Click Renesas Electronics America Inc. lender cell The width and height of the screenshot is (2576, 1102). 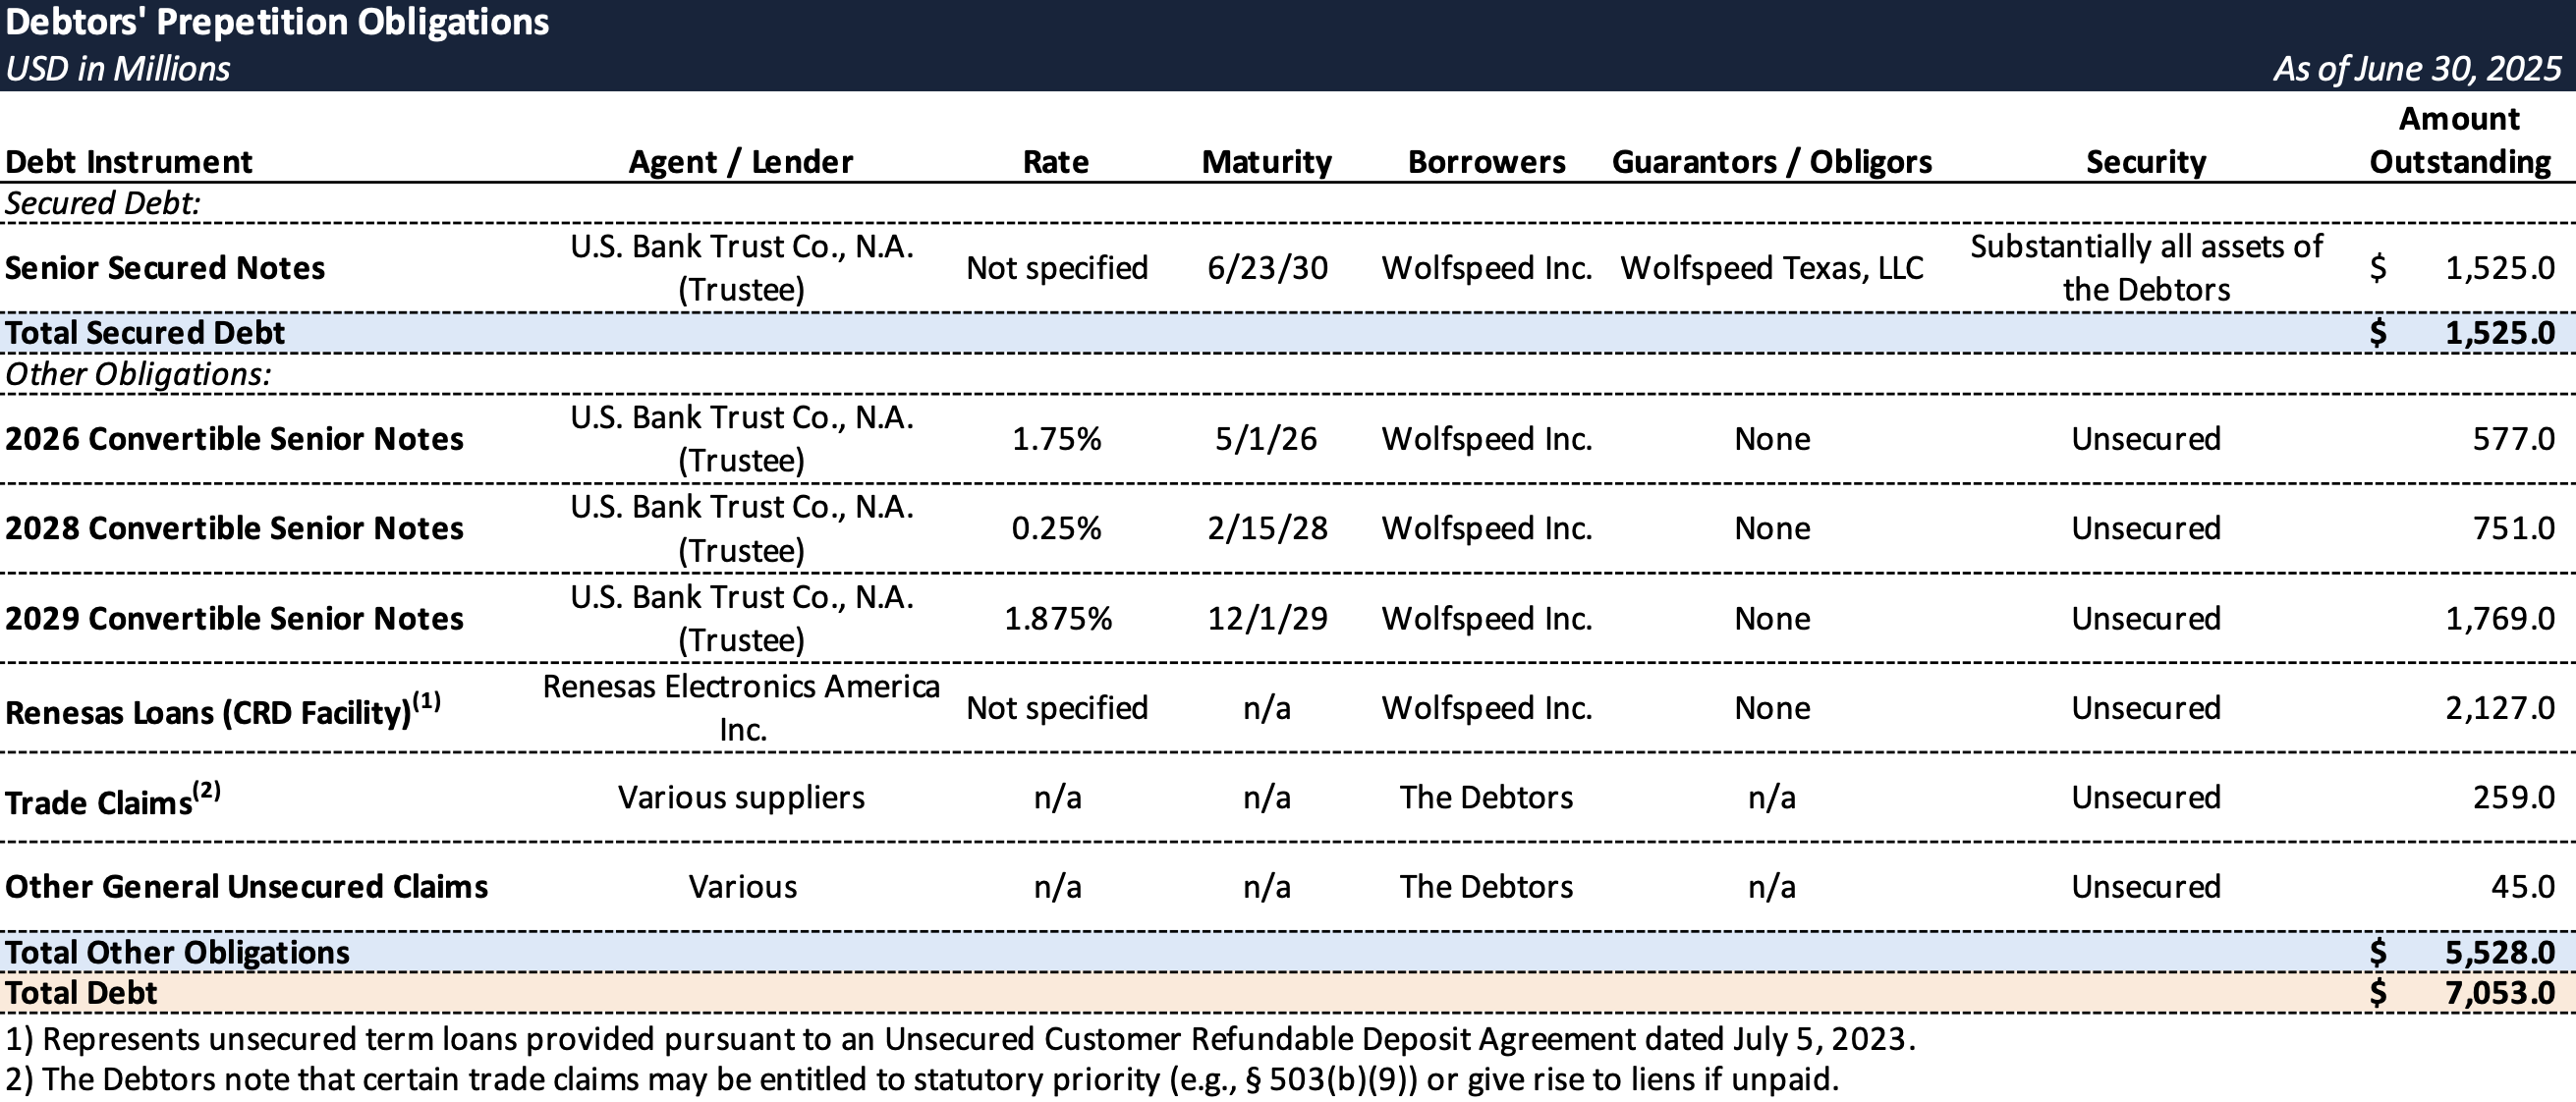point(741,708)
